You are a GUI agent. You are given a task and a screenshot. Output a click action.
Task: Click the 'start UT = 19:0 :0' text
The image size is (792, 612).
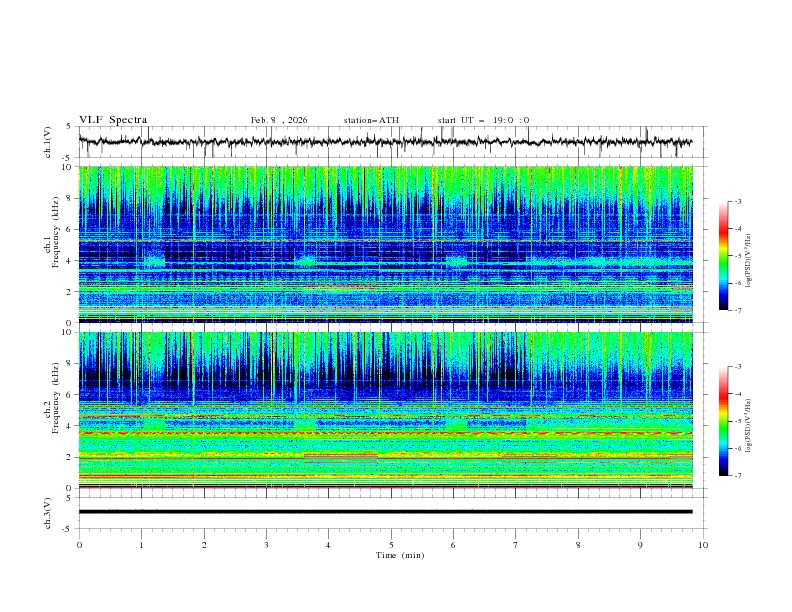coord(483,120)
